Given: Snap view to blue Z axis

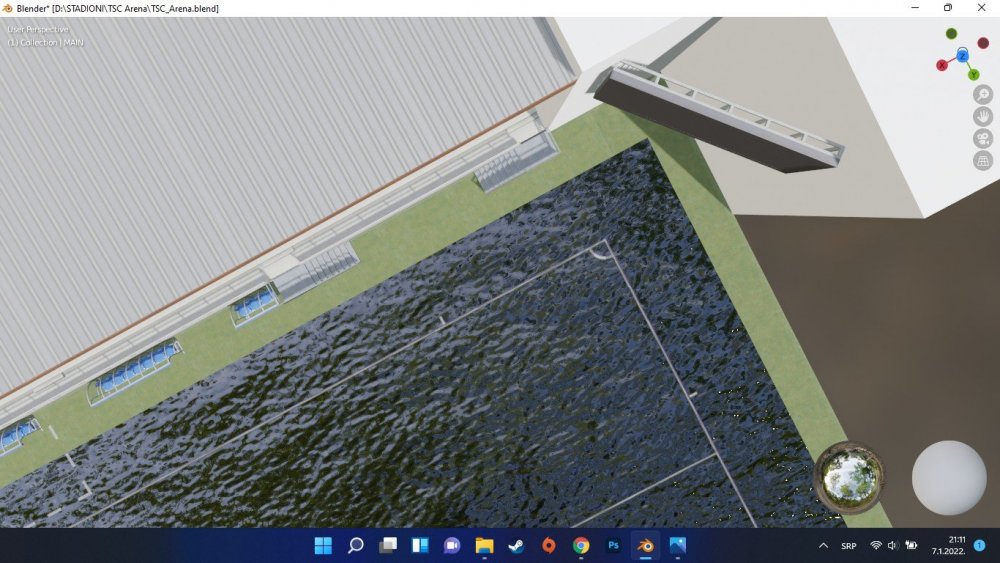Looking at the screenshot, I should (962, 54).
